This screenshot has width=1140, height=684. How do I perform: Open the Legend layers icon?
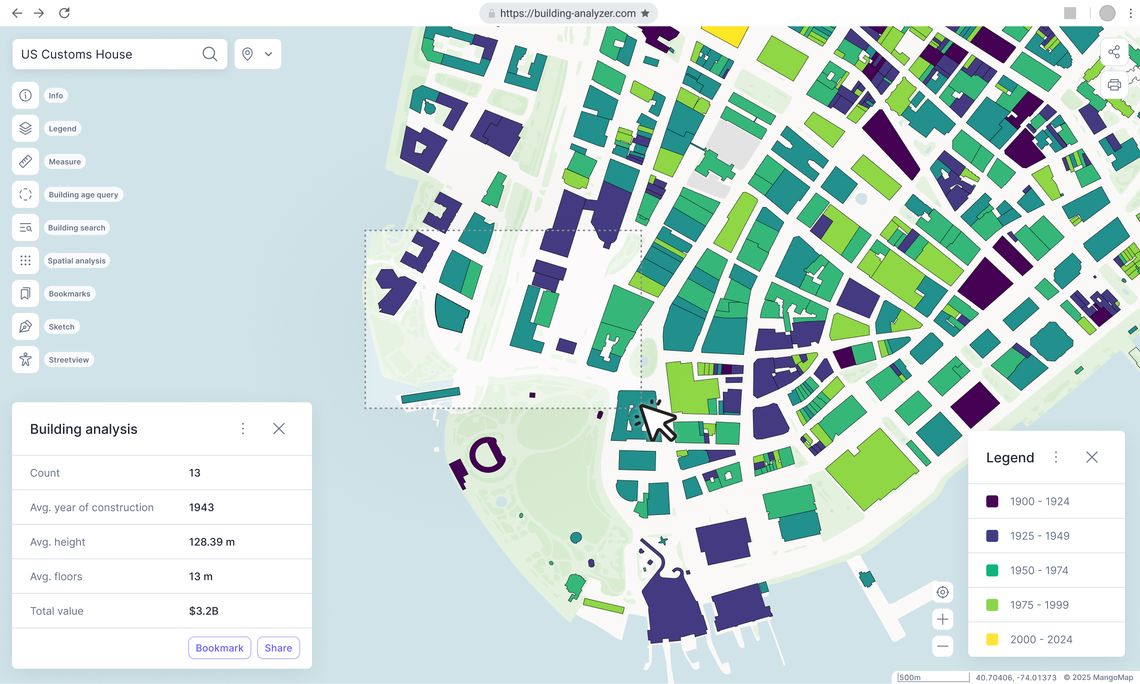pos(25,129)
